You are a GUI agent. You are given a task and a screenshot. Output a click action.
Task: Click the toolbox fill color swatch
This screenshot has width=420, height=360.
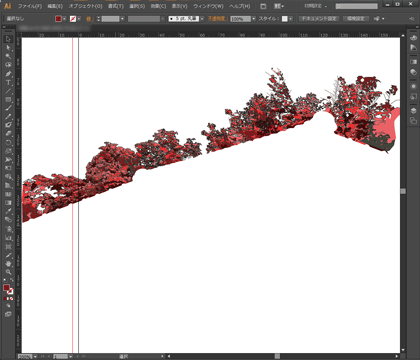point(6,288)
